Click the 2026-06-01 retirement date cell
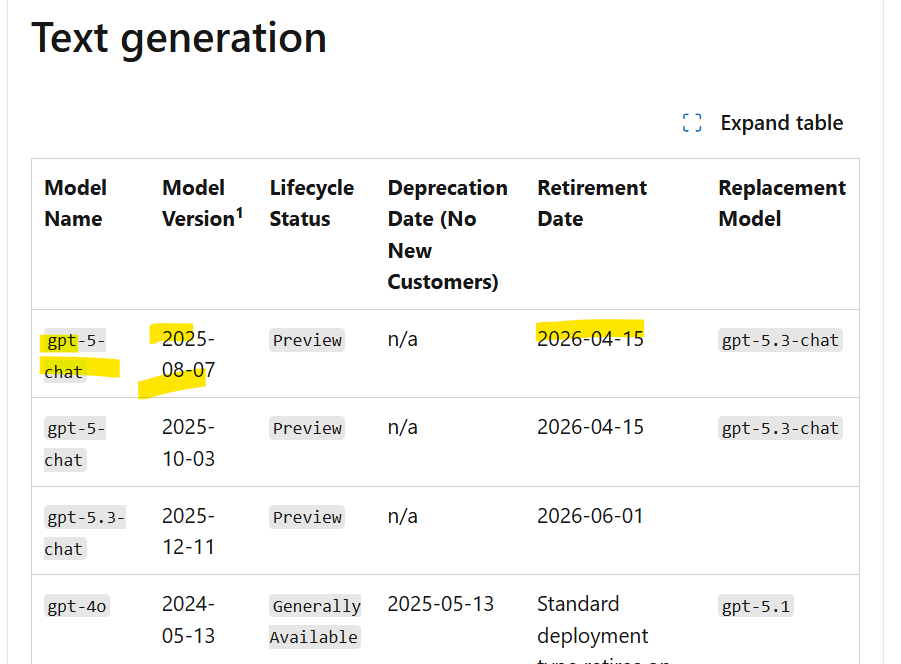The image size is (901, 664). coord(590,516)
